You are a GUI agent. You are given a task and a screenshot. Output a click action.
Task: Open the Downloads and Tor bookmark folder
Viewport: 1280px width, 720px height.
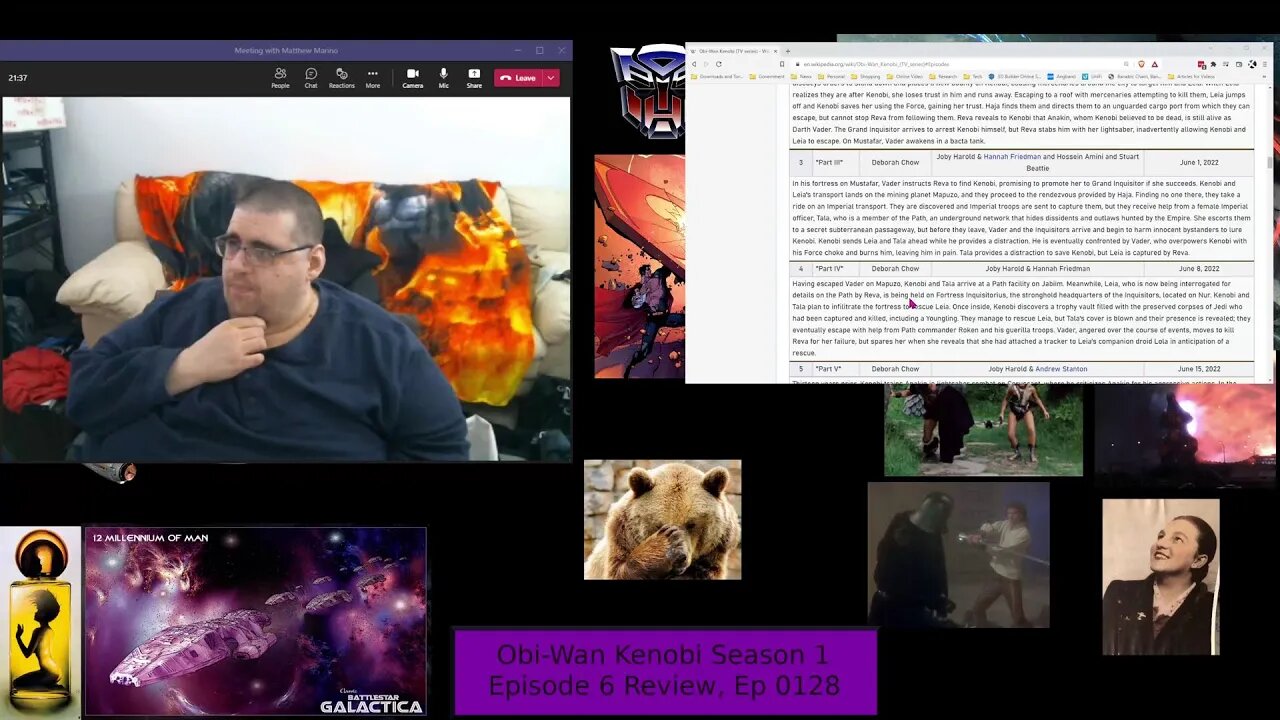point(717,76)
